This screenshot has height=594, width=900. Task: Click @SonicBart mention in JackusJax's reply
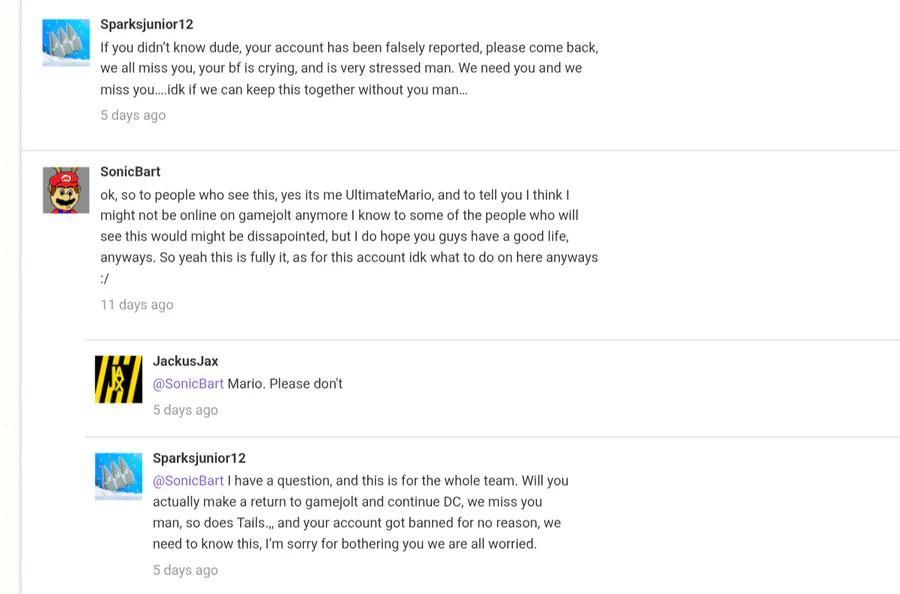coord(188,384)
